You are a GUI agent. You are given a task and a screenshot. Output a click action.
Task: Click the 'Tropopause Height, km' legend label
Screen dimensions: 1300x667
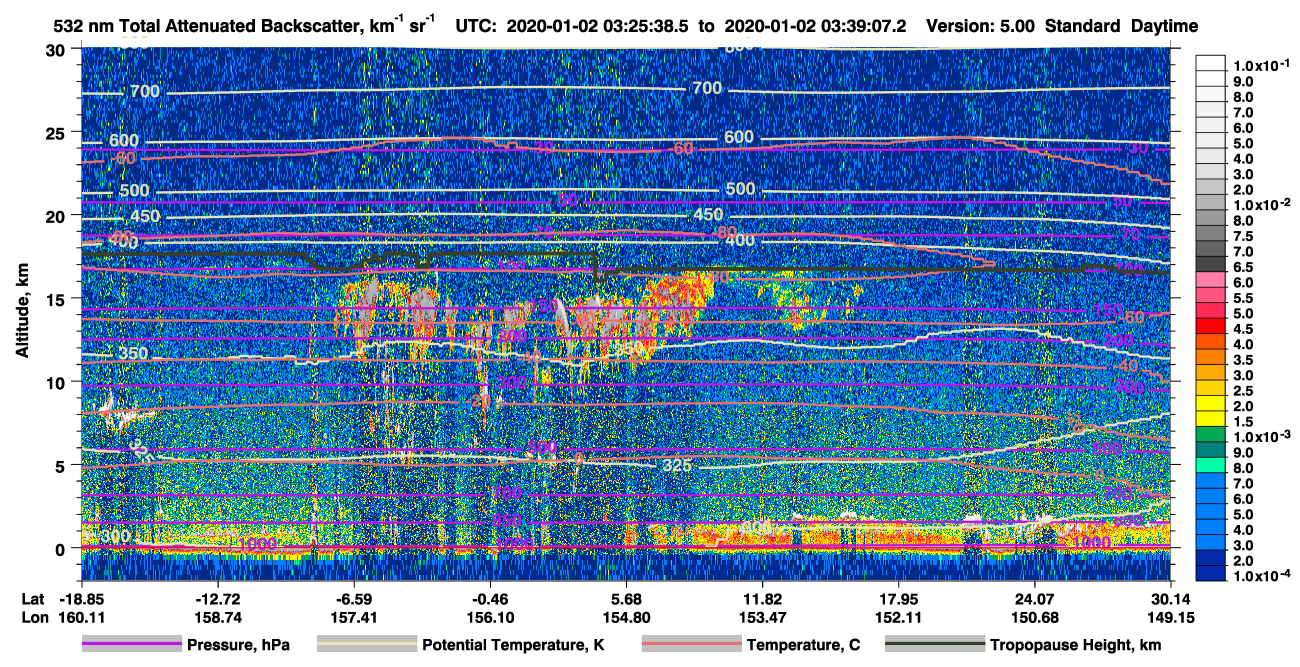point(1076,646)
